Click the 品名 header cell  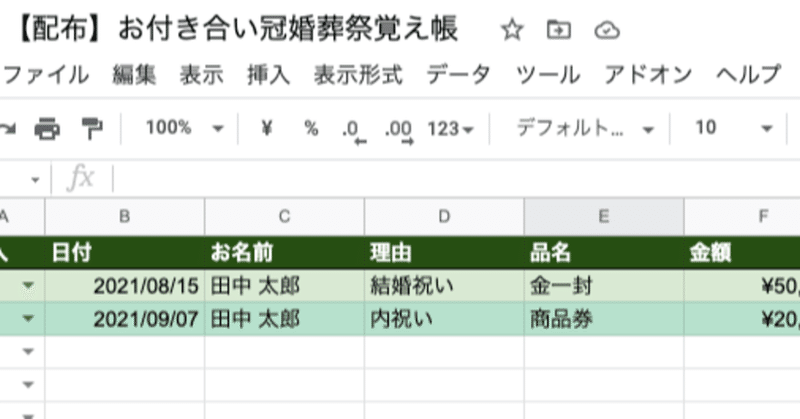pos(604,252)
